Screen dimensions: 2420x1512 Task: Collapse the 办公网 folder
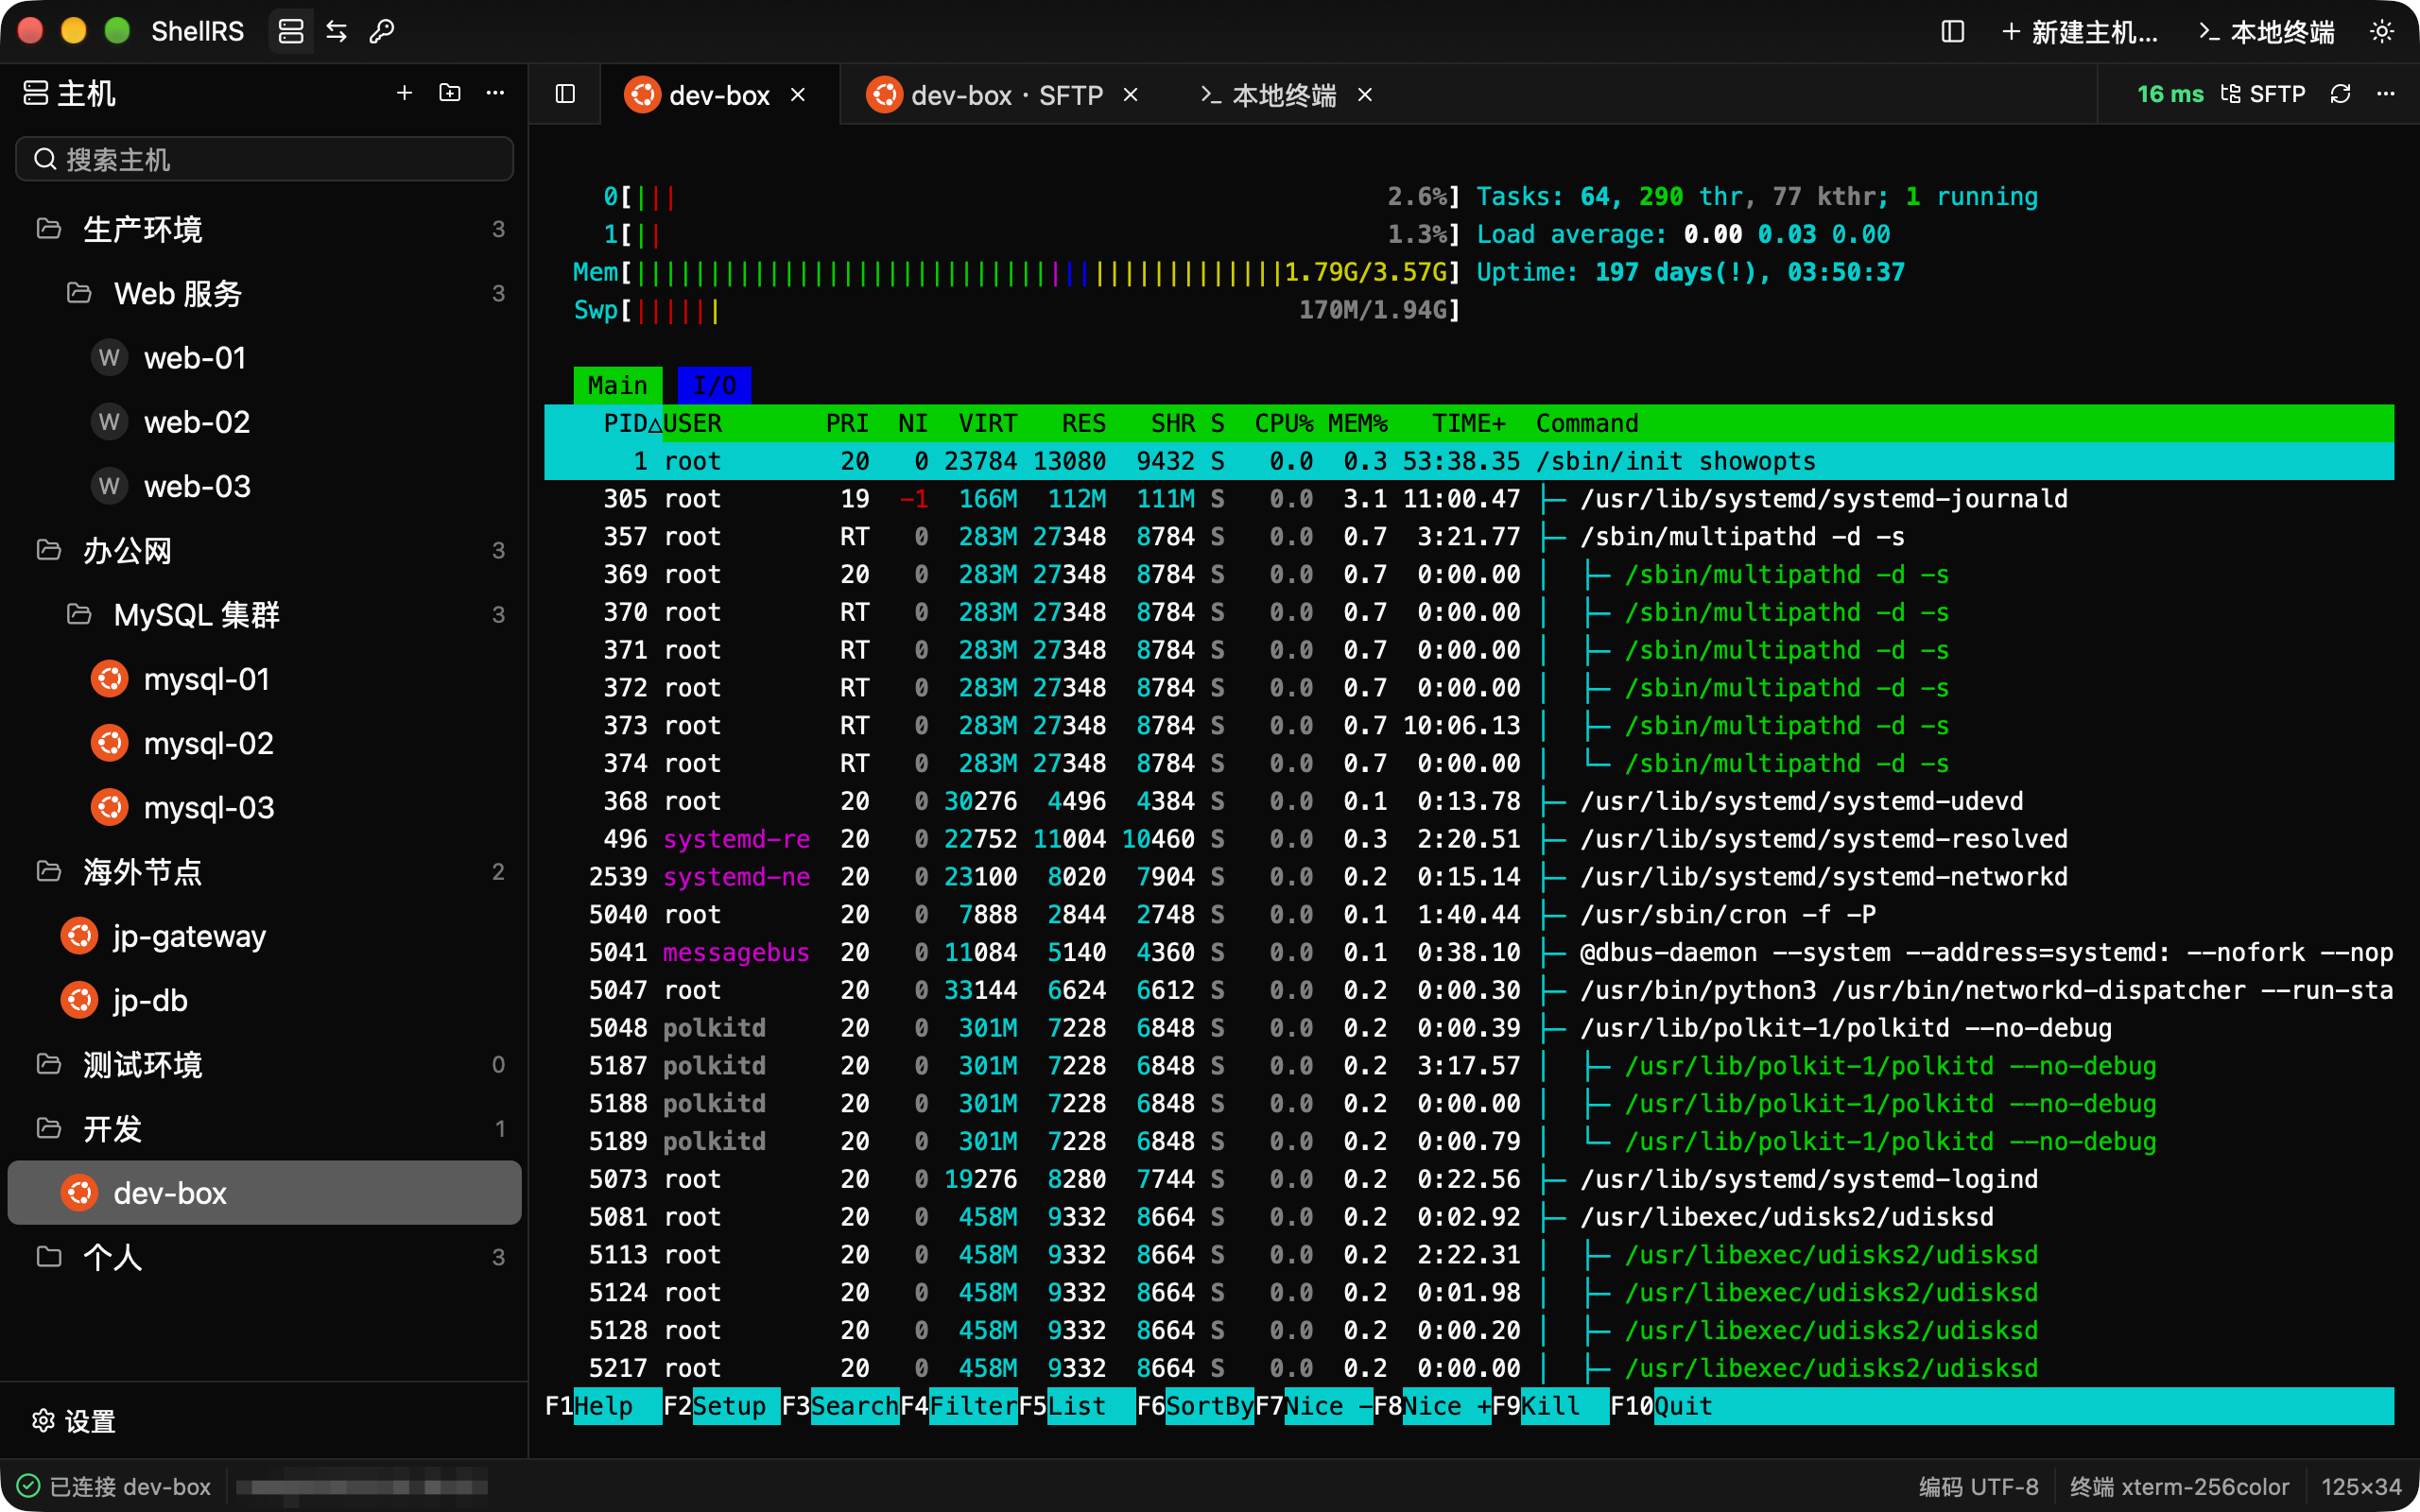coord(265,550)
